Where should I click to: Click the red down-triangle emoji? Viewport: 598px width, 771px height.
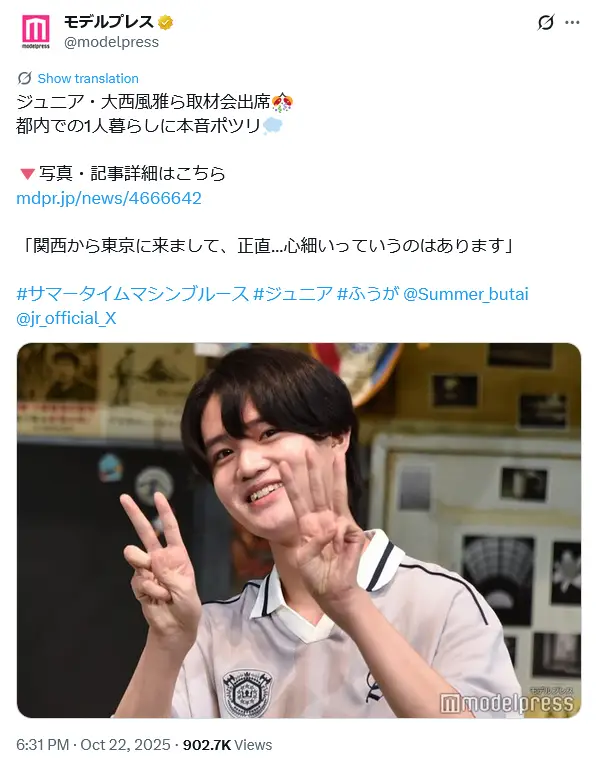(x=27, y=174)
